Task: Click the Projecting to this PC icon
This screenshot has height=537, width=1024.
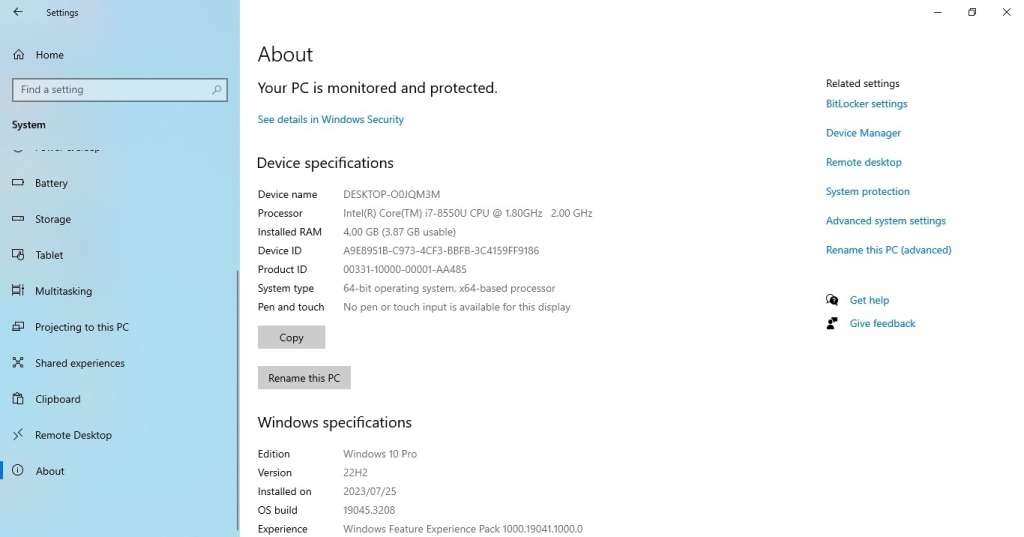Action: pos(18,327)
